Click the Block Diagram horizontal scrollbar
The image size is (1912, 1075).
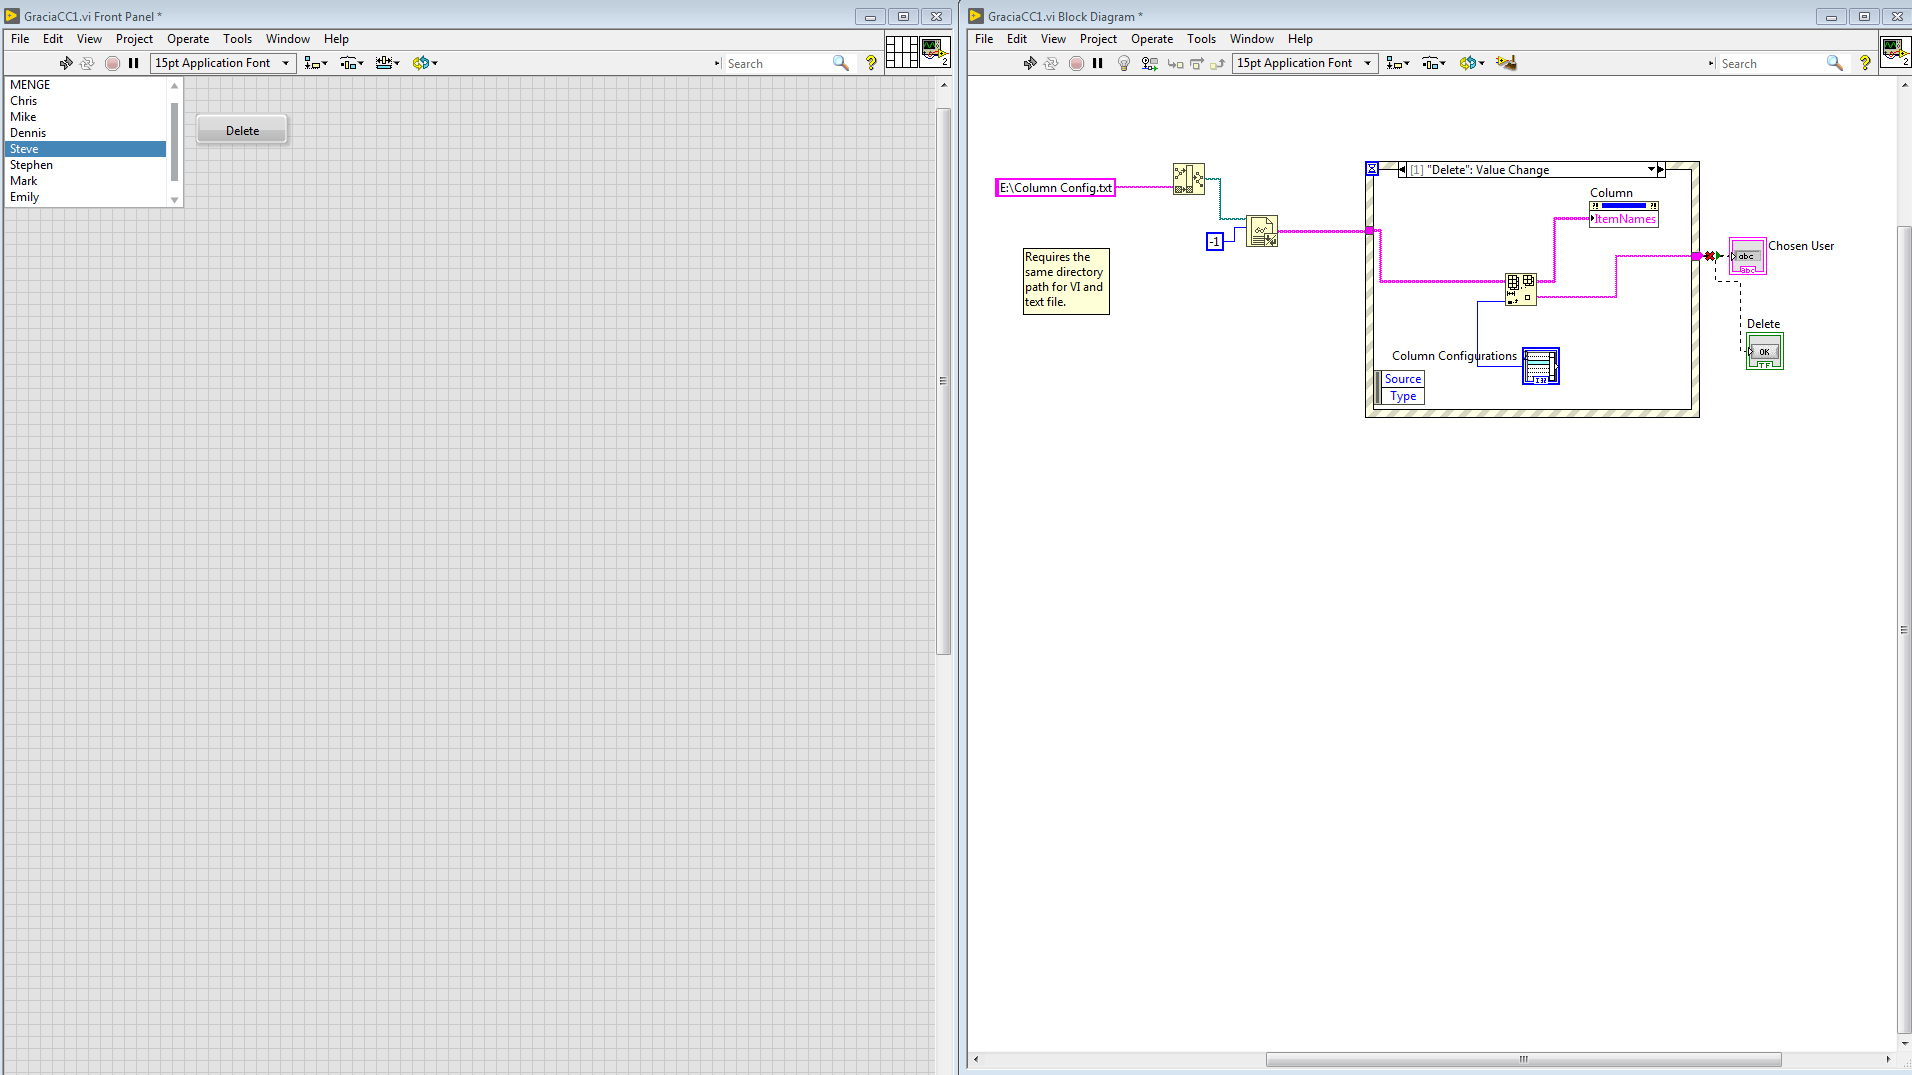coord(1522,1059)
